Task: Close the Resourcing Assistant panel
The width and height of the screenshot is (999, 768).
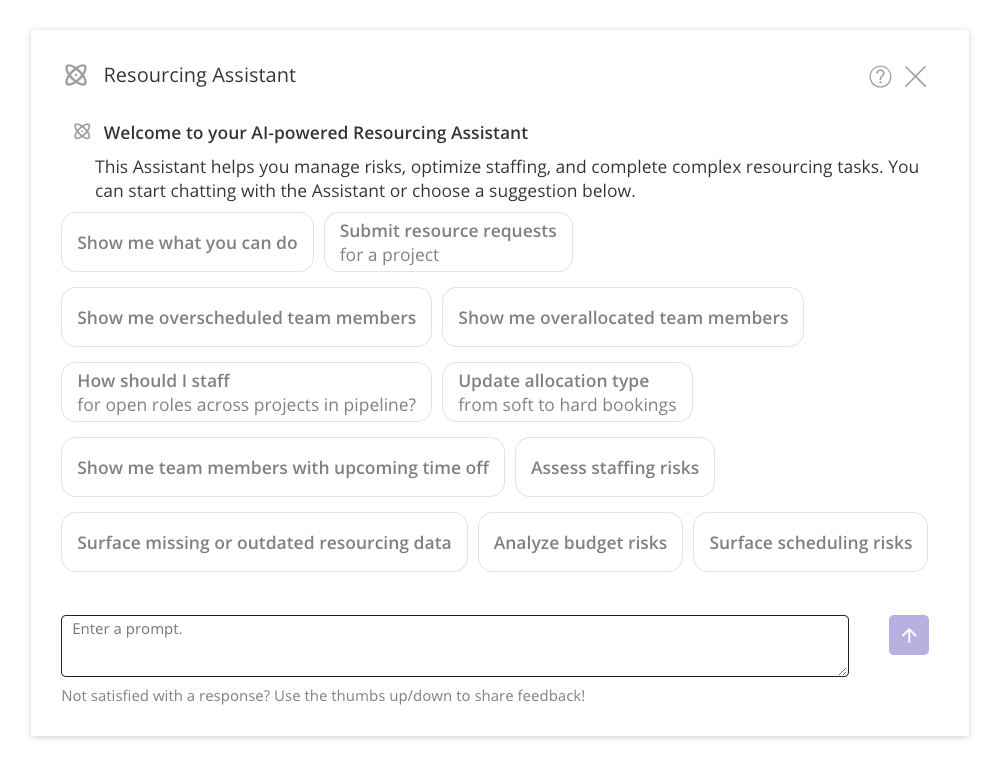Action: 915,76
